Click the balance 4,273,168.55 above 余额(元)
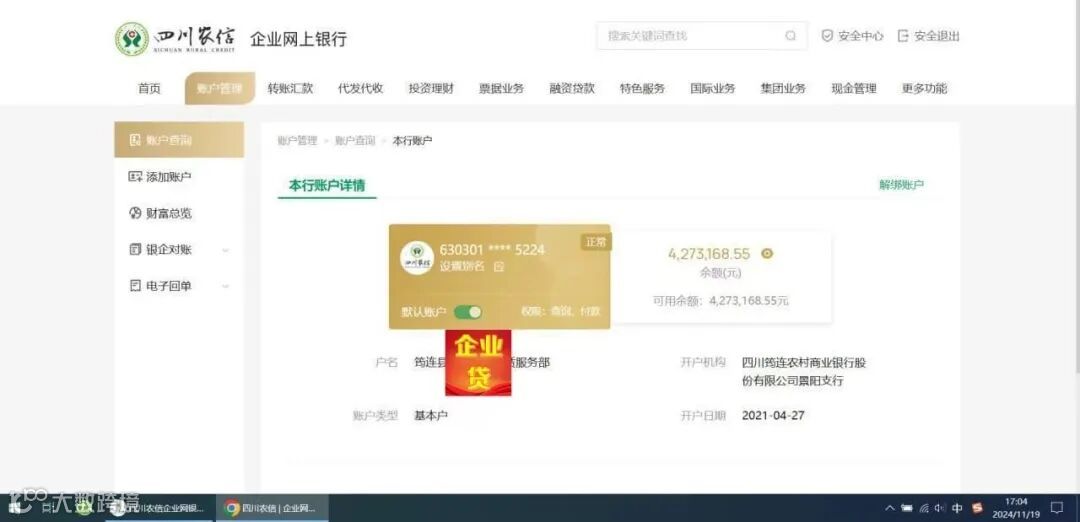Screen dimensions: 1080x522 pos(709,253)
